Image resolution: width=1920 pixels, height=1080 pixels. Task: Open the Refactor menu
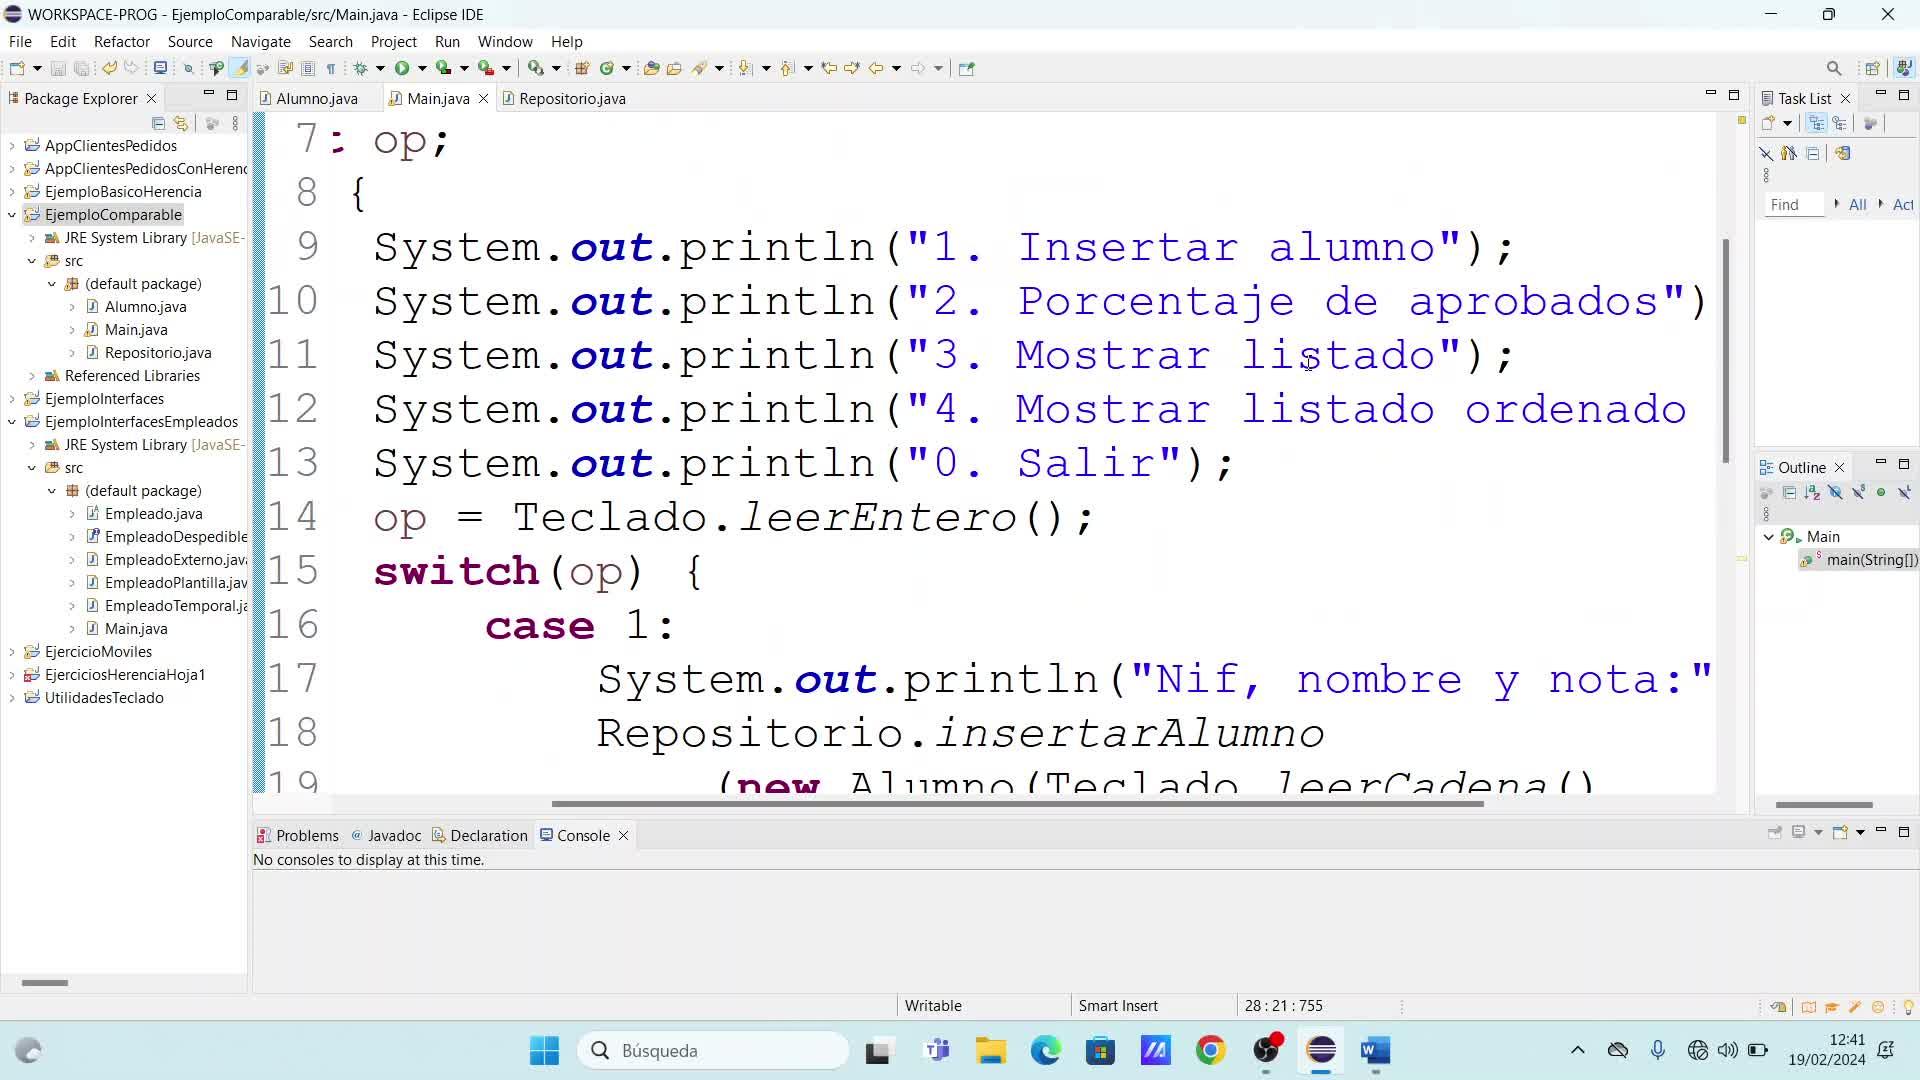click(x=121, y=41)
